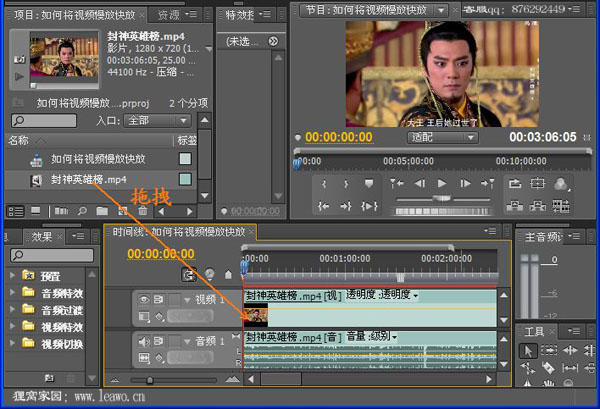The height and width of the screenshot is (409, 600).
Task: Toggle Snap in timeline panel
Action: tap(189, 275)
